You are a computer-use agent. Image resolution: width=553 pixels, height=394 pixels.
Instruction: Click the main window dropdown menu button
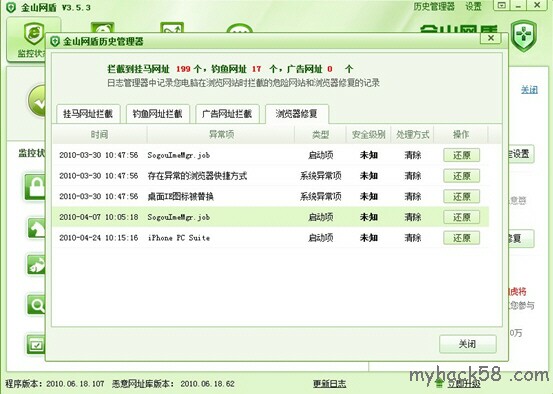(x=502, y=5)
